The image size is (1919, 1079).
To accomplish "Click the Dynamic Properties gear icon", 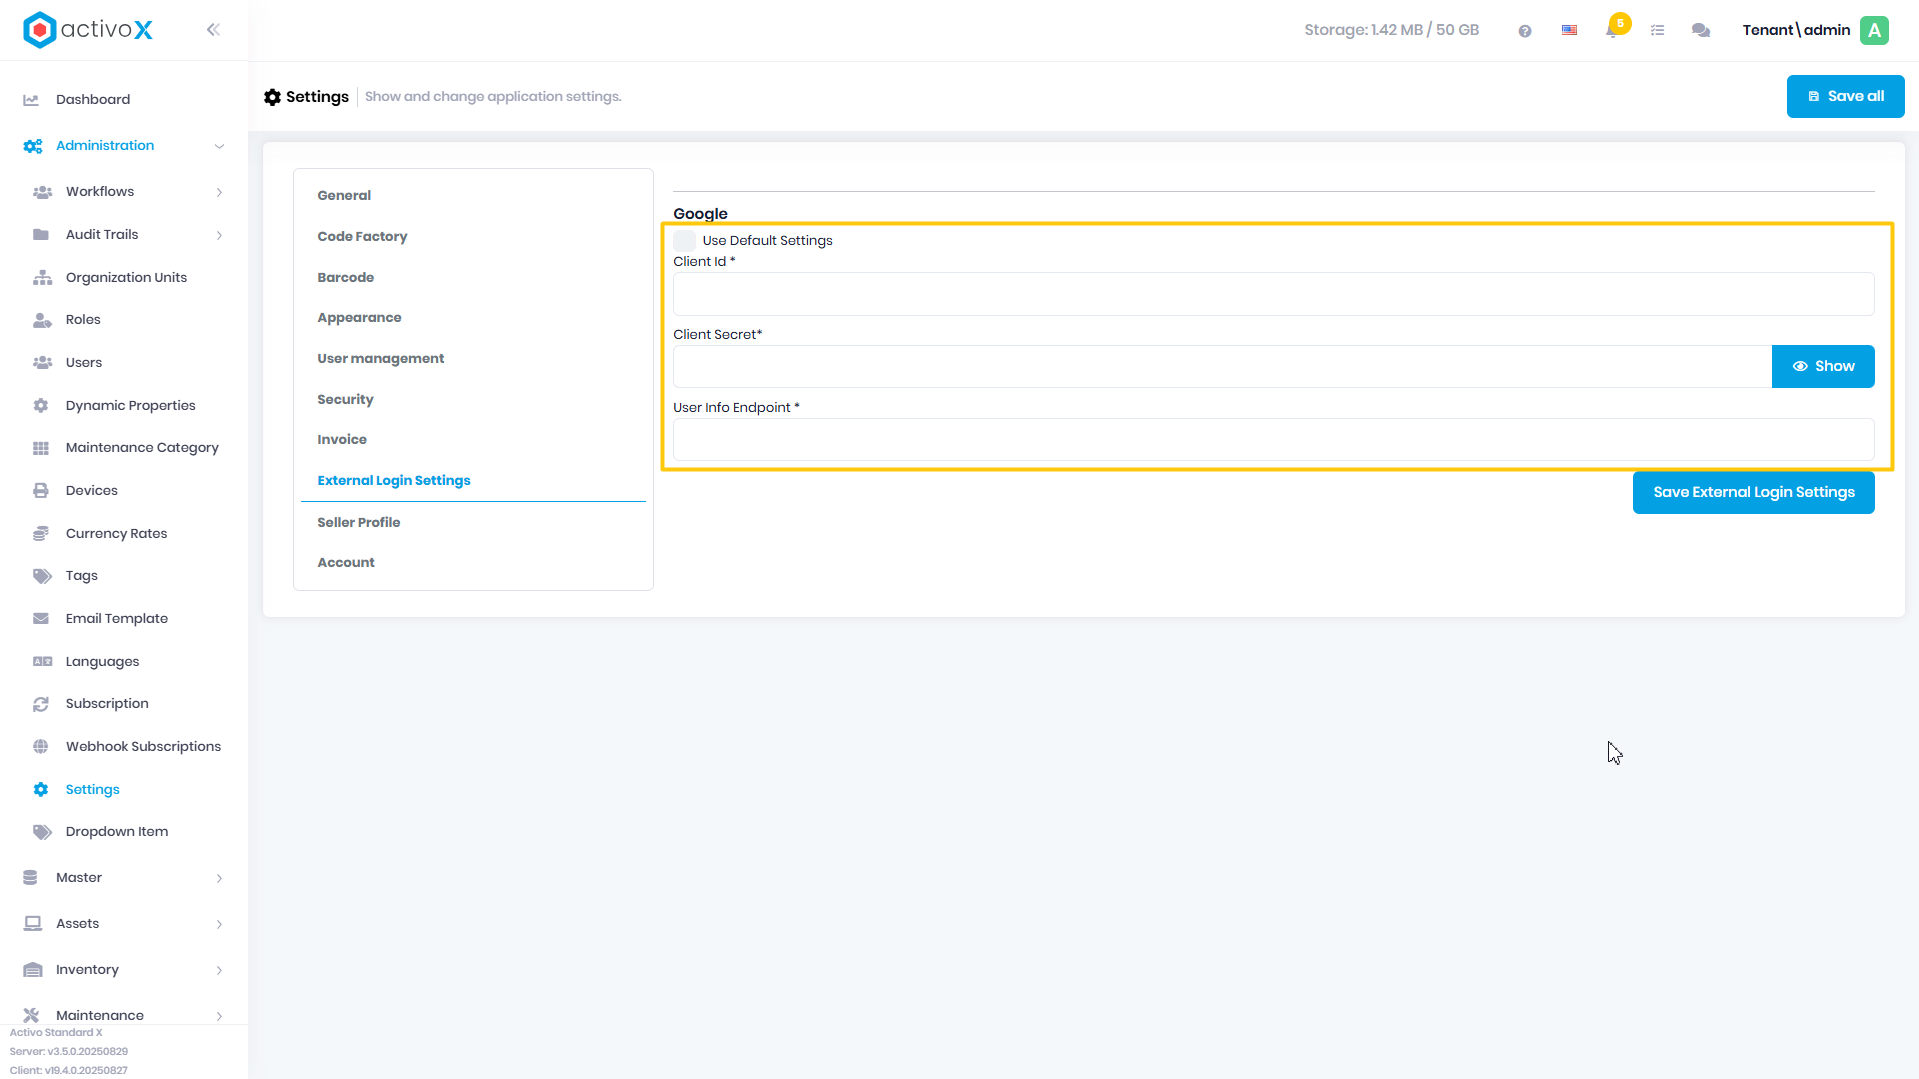I will tap(41, 406).
